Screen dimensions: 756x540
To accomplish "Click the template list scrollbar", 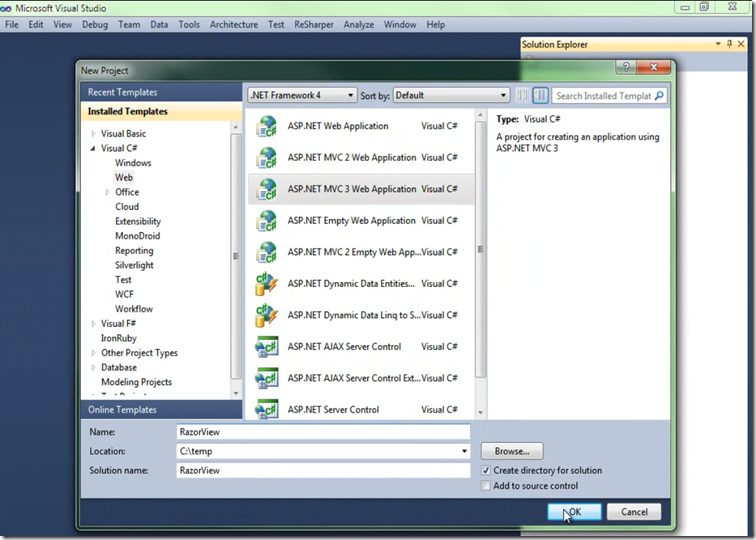I will pyautogui.click(x=480, y=249).
